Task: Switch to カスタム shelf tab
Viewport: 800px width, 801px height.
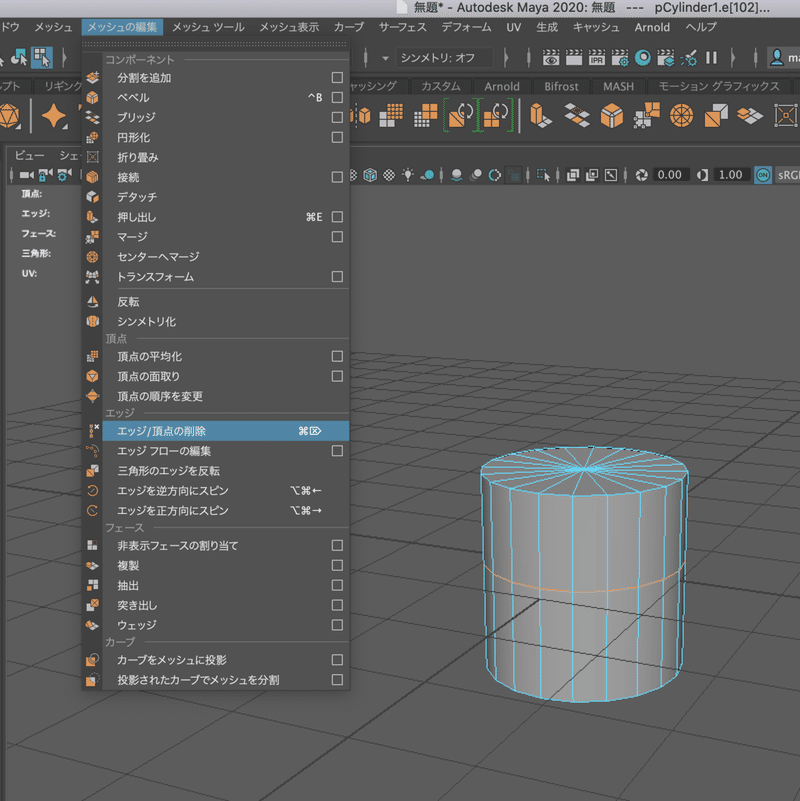Action: click(x=440, y=86)
